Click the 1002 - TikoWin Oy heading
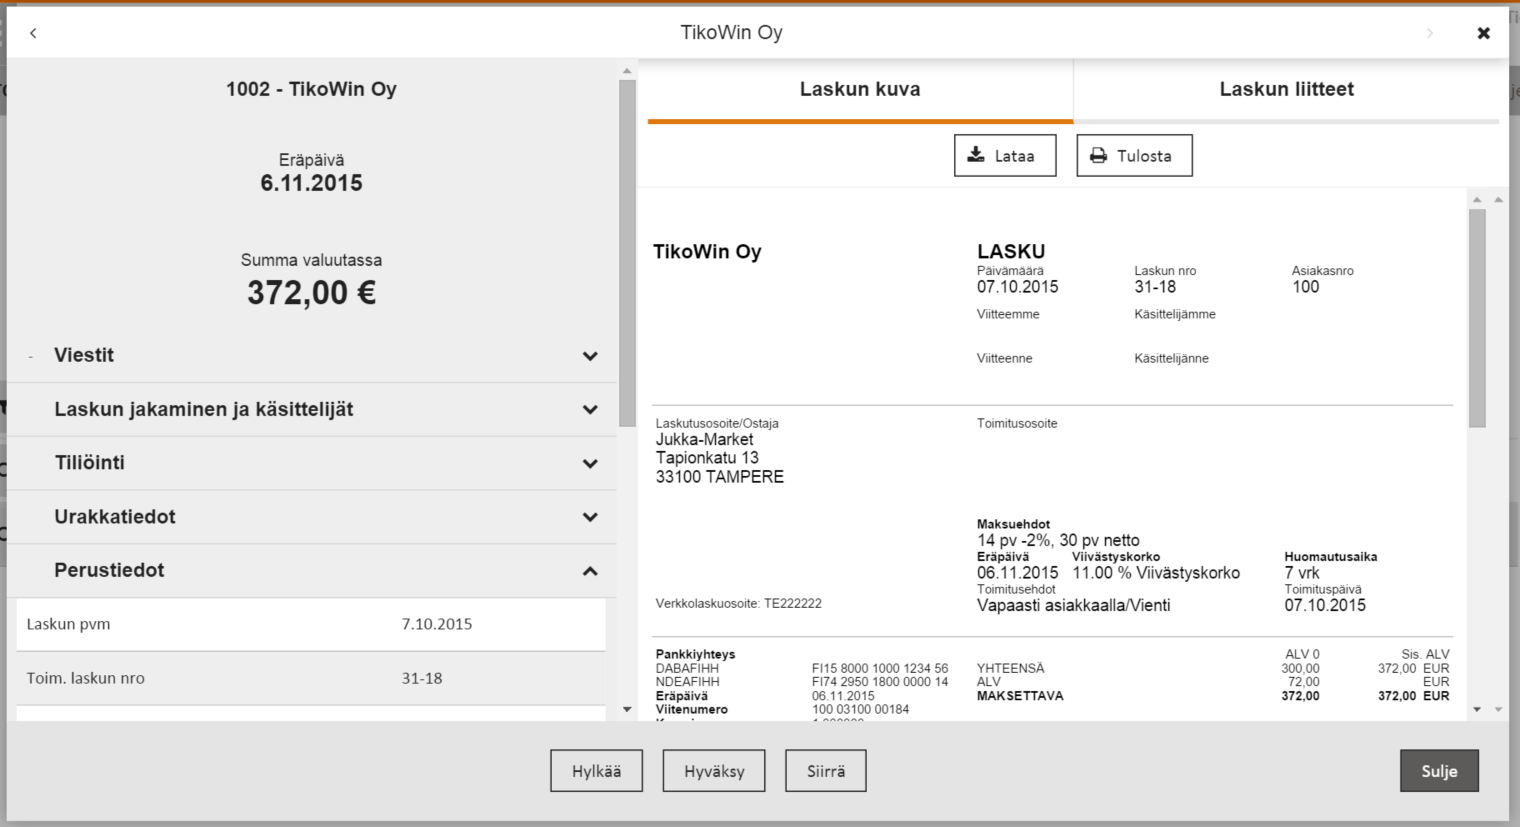 coord(311,89)
